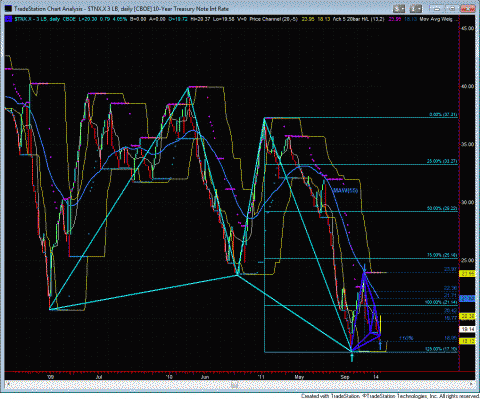Image resolution: width=480 pixels, height=399 pixels.
Task: Click the 23.97 dashed level label
Action: [x=450, y=269]
